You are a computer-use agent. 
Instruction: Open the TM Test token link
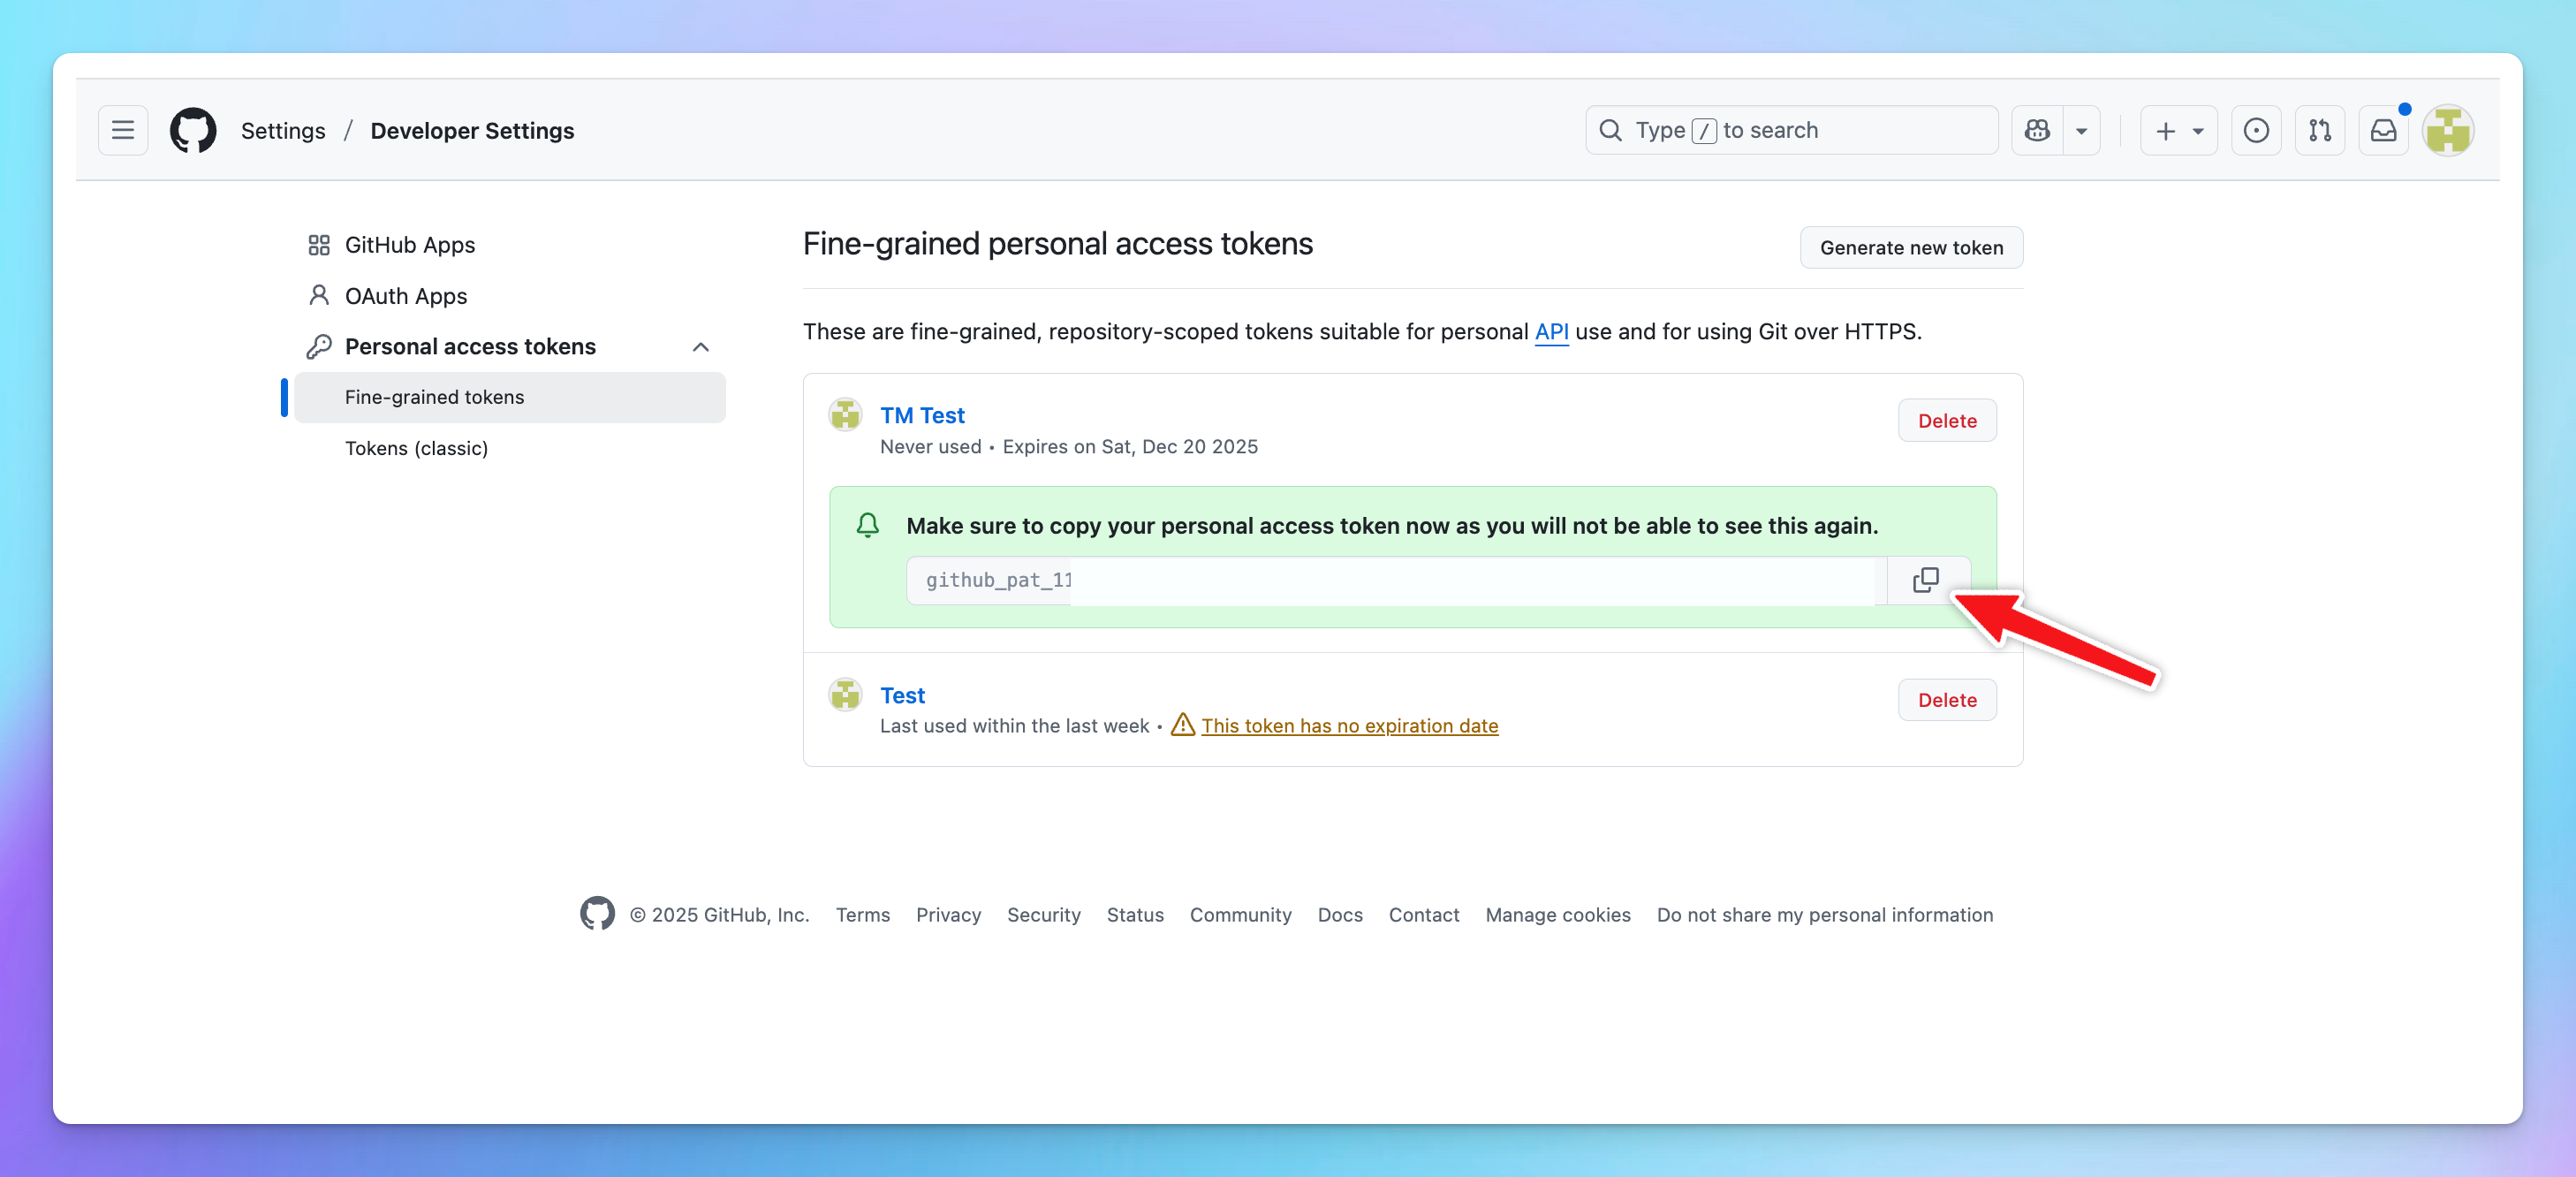[921, 415]
